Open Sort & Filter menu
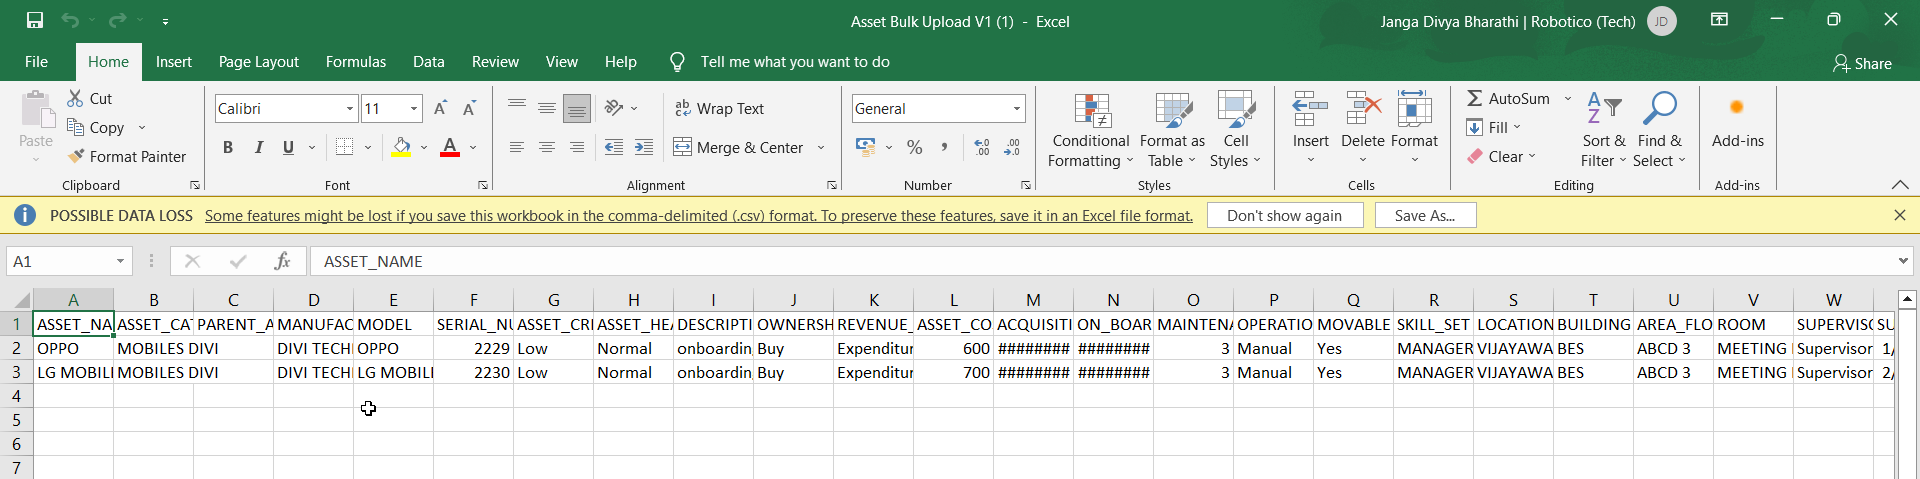The height and width of the screenshot is (479, 1920). tap(1604, 130)
